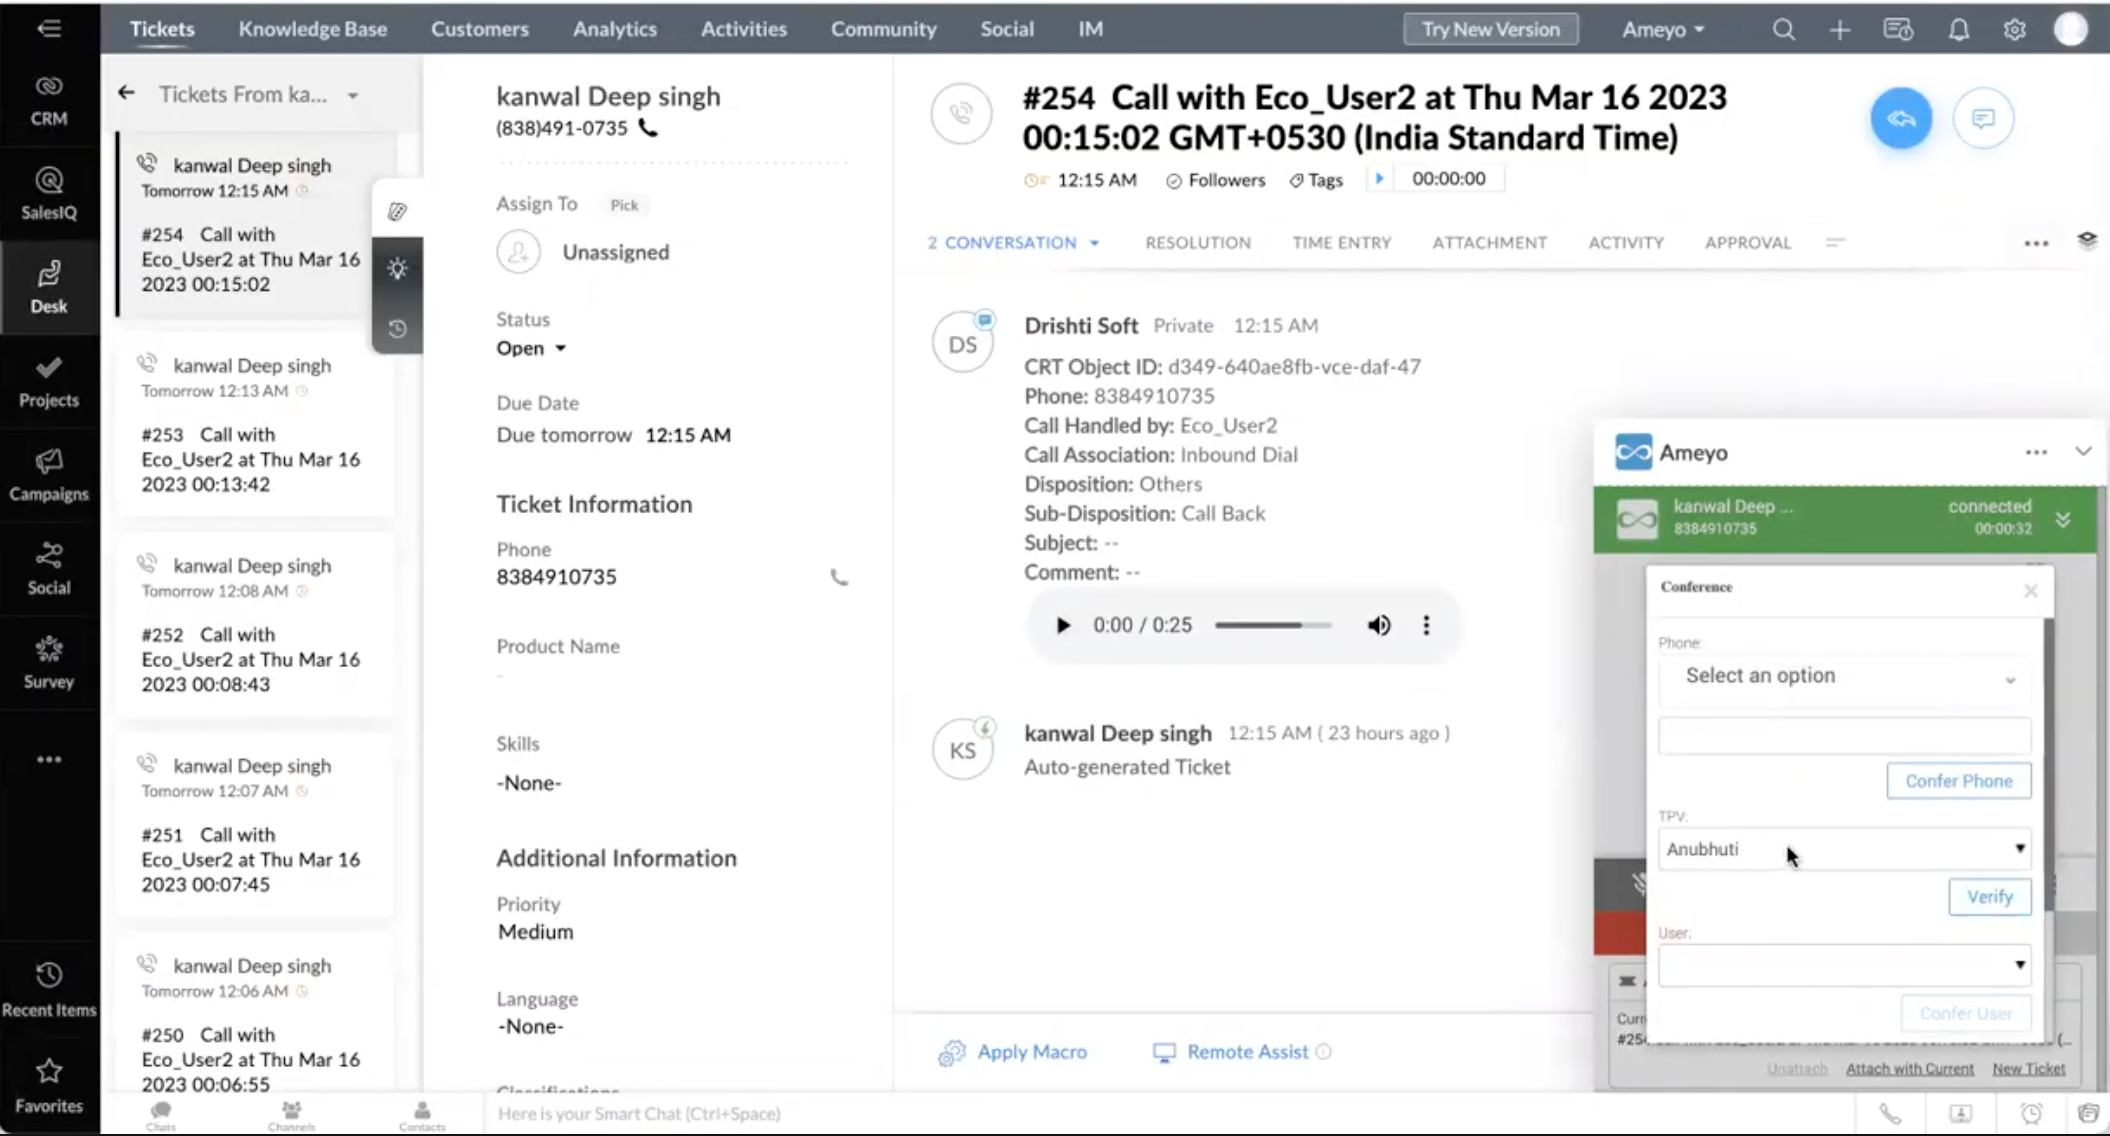Switch to the Resolution tab
The image size is (2110, 1136).
click(1197, 242)
